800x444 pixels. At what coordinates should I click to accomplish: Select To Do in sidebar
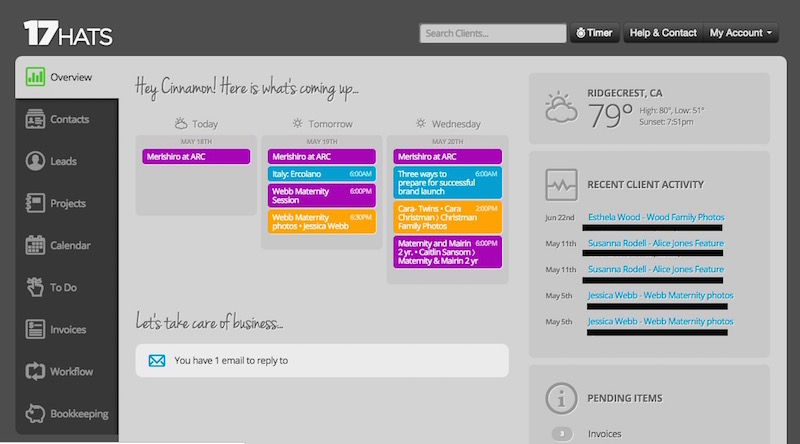tap(63, 287)
